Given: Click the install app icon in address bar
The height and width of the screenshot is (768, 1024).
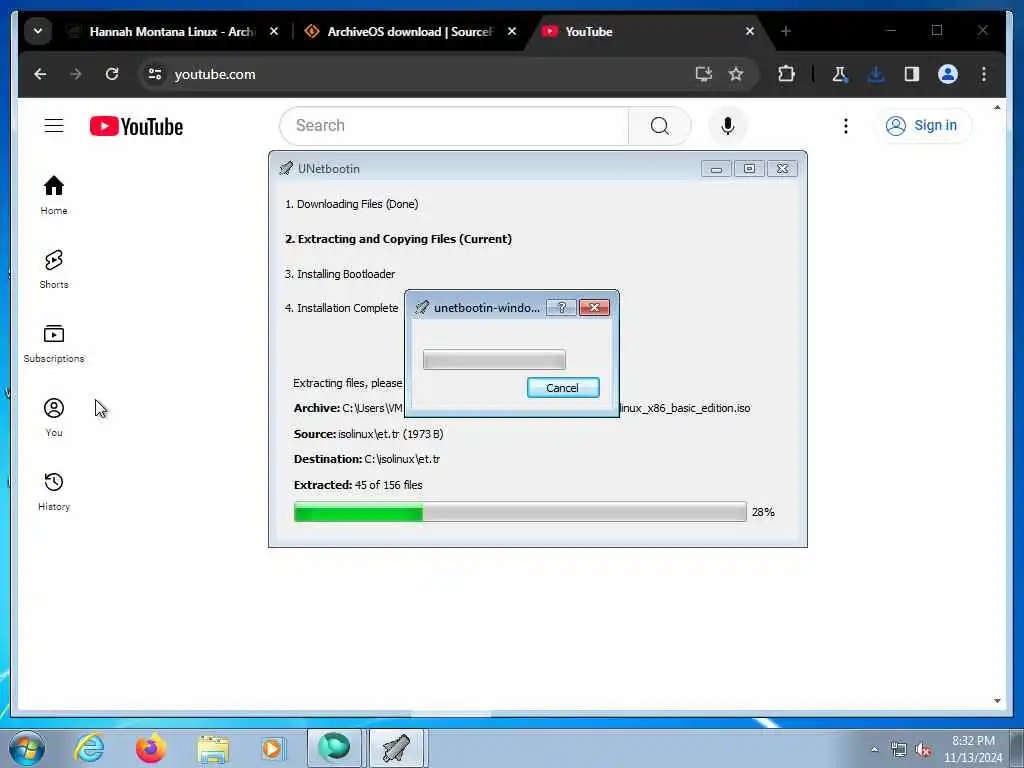Looking at the screenshot, I should point(703,74).
